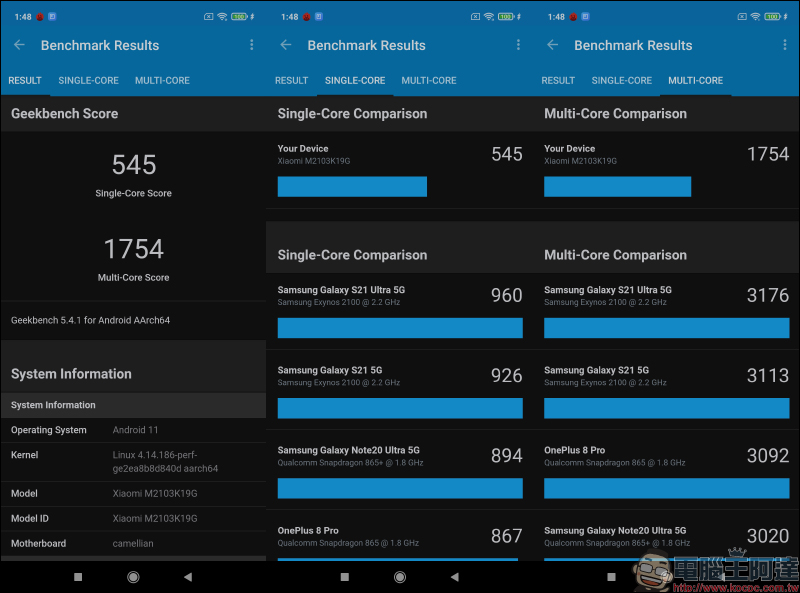Tap the Geekbench Score heading
The image size is (800, 593).
[x=64, y=114]
